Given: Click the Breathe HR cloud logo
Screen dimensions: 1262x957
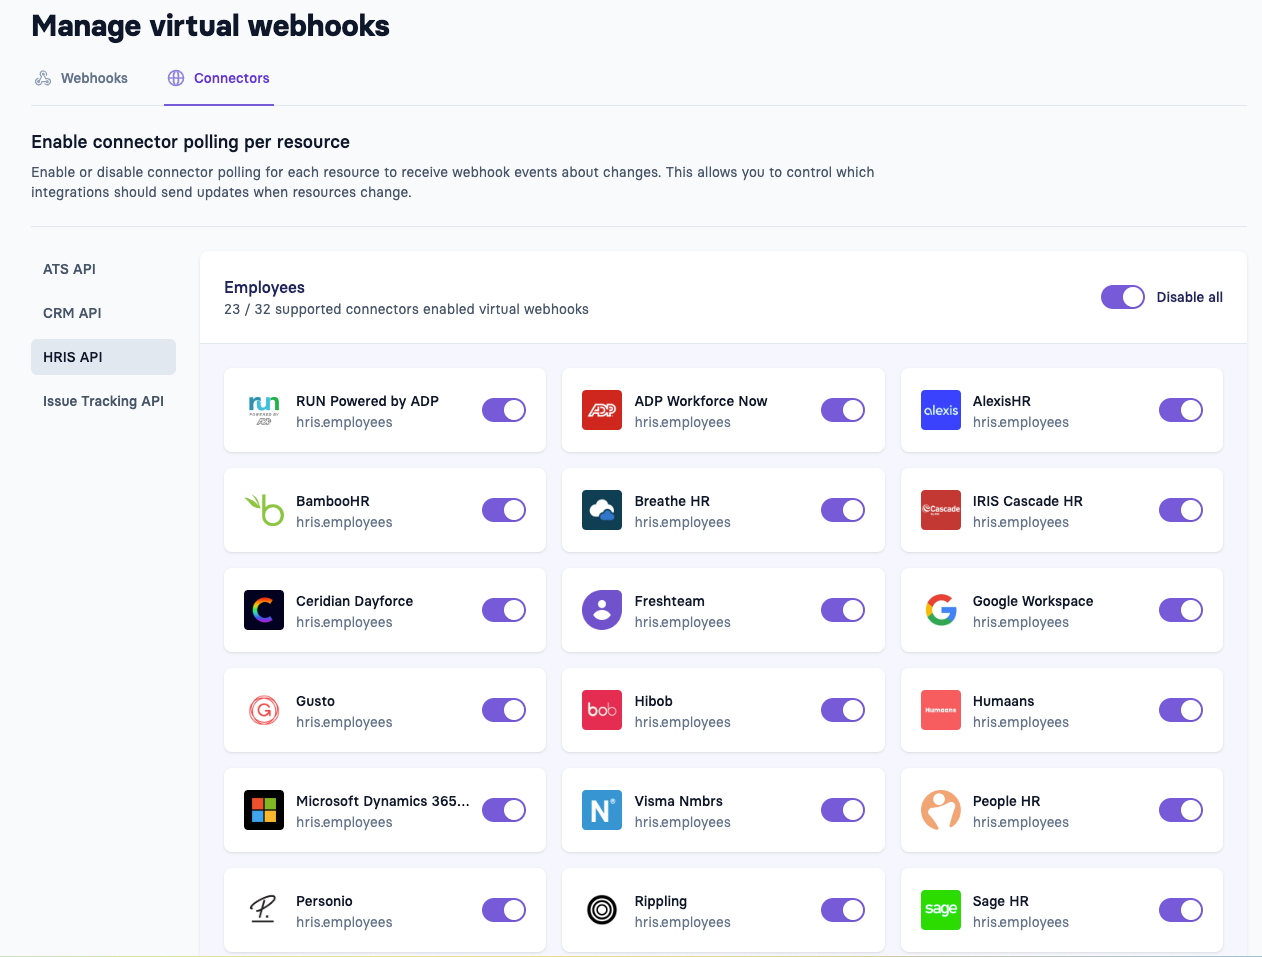Looking at the screenshot, I should (602, 510).
